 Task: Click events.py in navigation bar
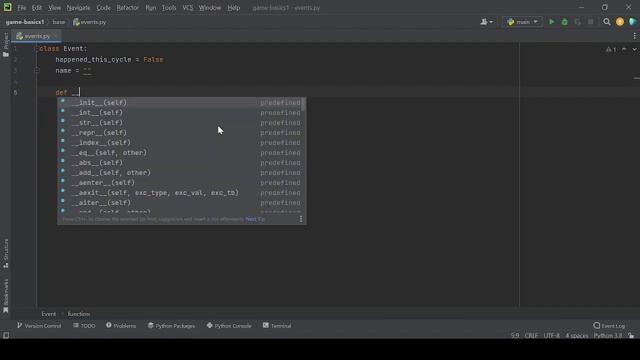click(89, 22)
